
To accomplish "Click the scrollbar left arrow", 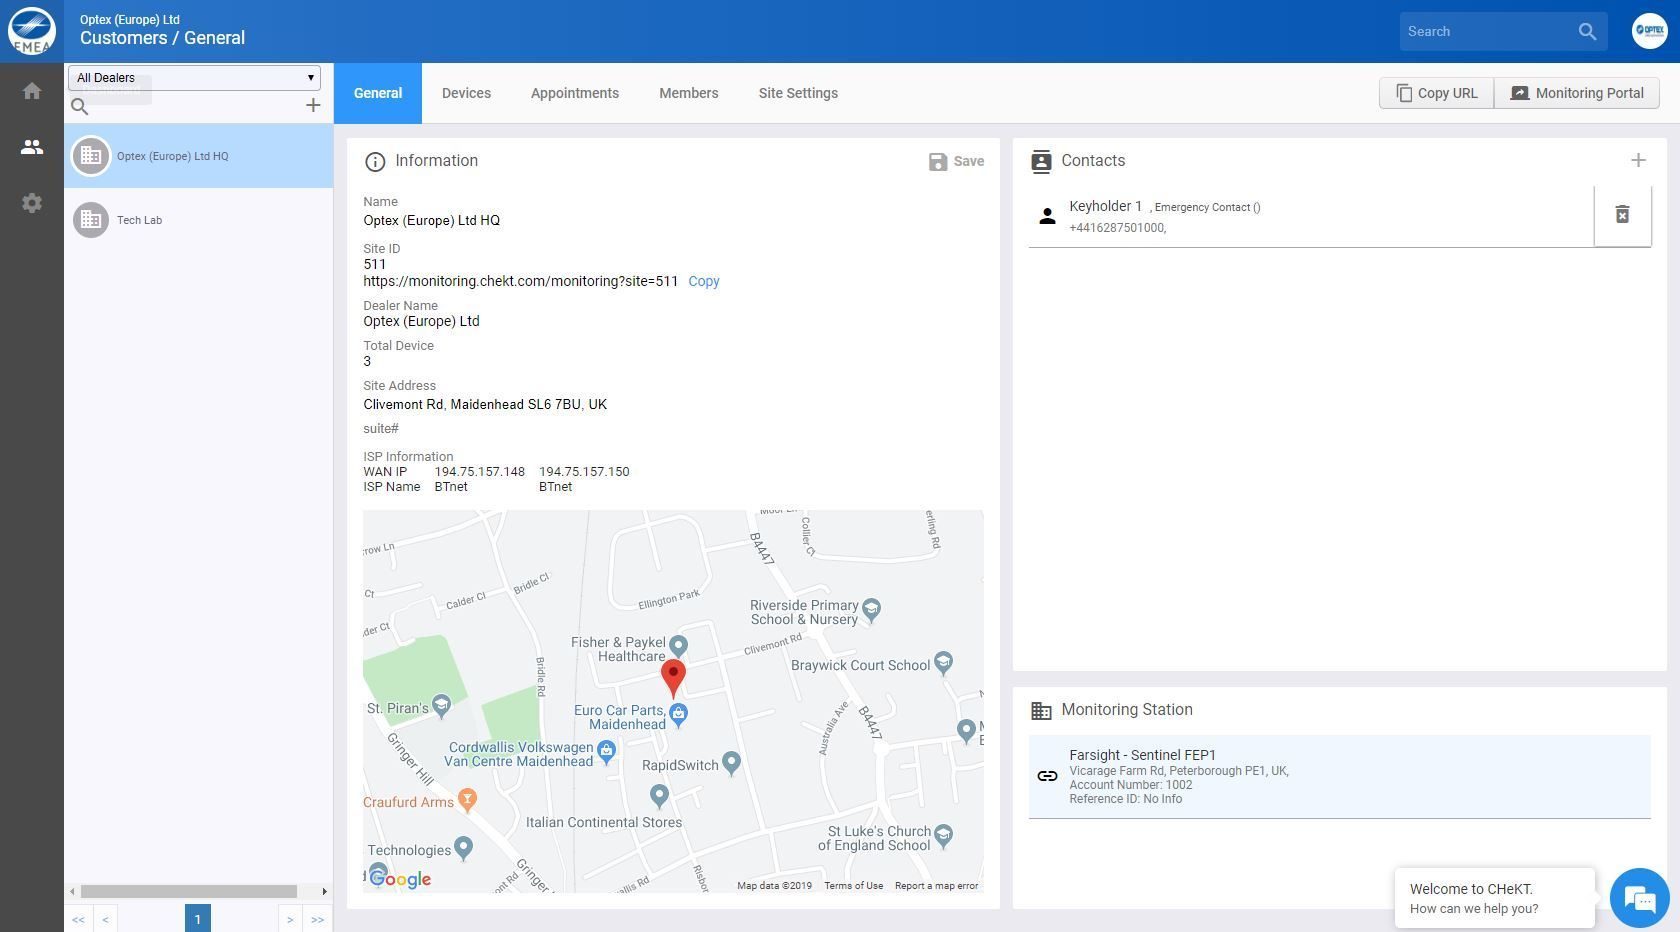I will (x=72, y=891).
